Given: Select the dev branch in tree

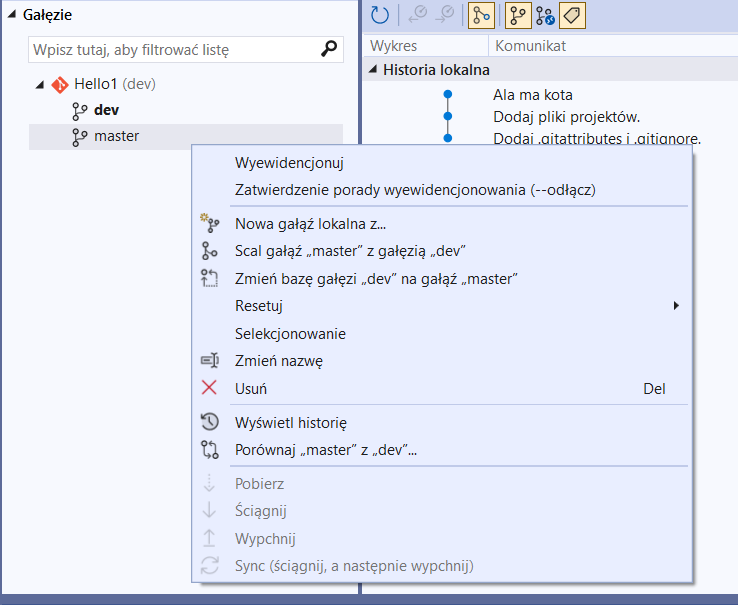Looking at the screenshot, I should point(106,110).
